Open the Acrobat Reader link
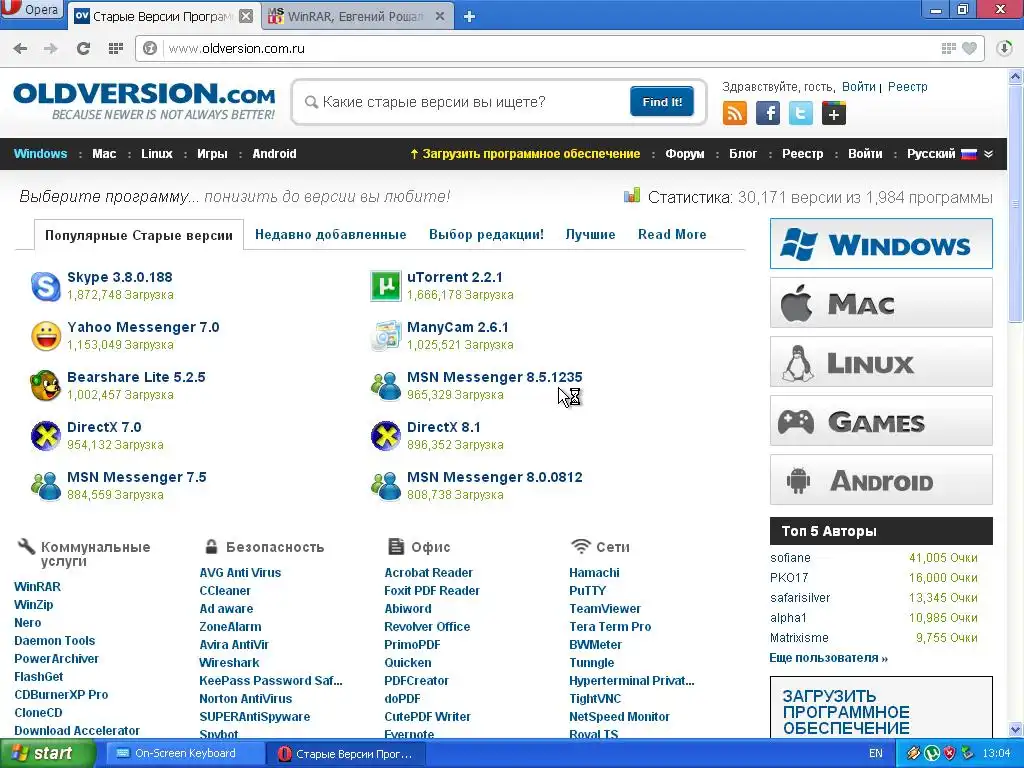Image resolution: width=1024 pixels, height=768 pixels. 428,573
